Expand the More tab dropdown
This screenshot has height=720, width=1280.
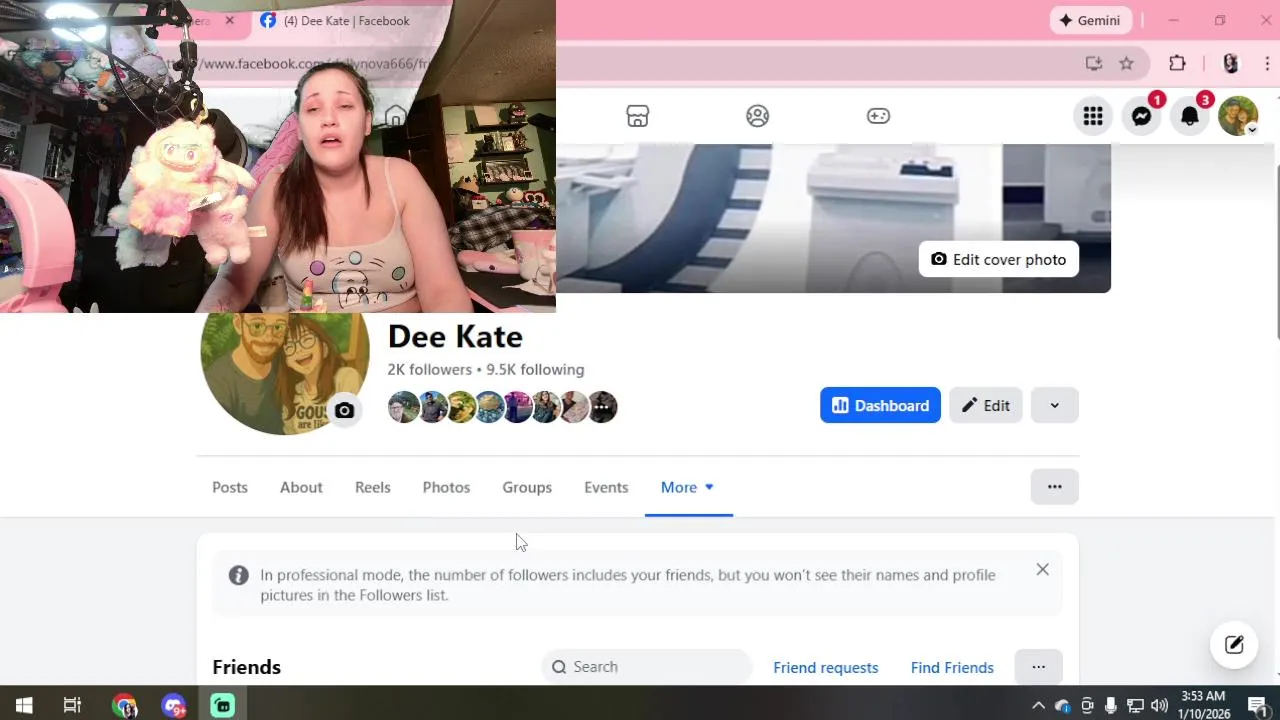click(688, 487)
